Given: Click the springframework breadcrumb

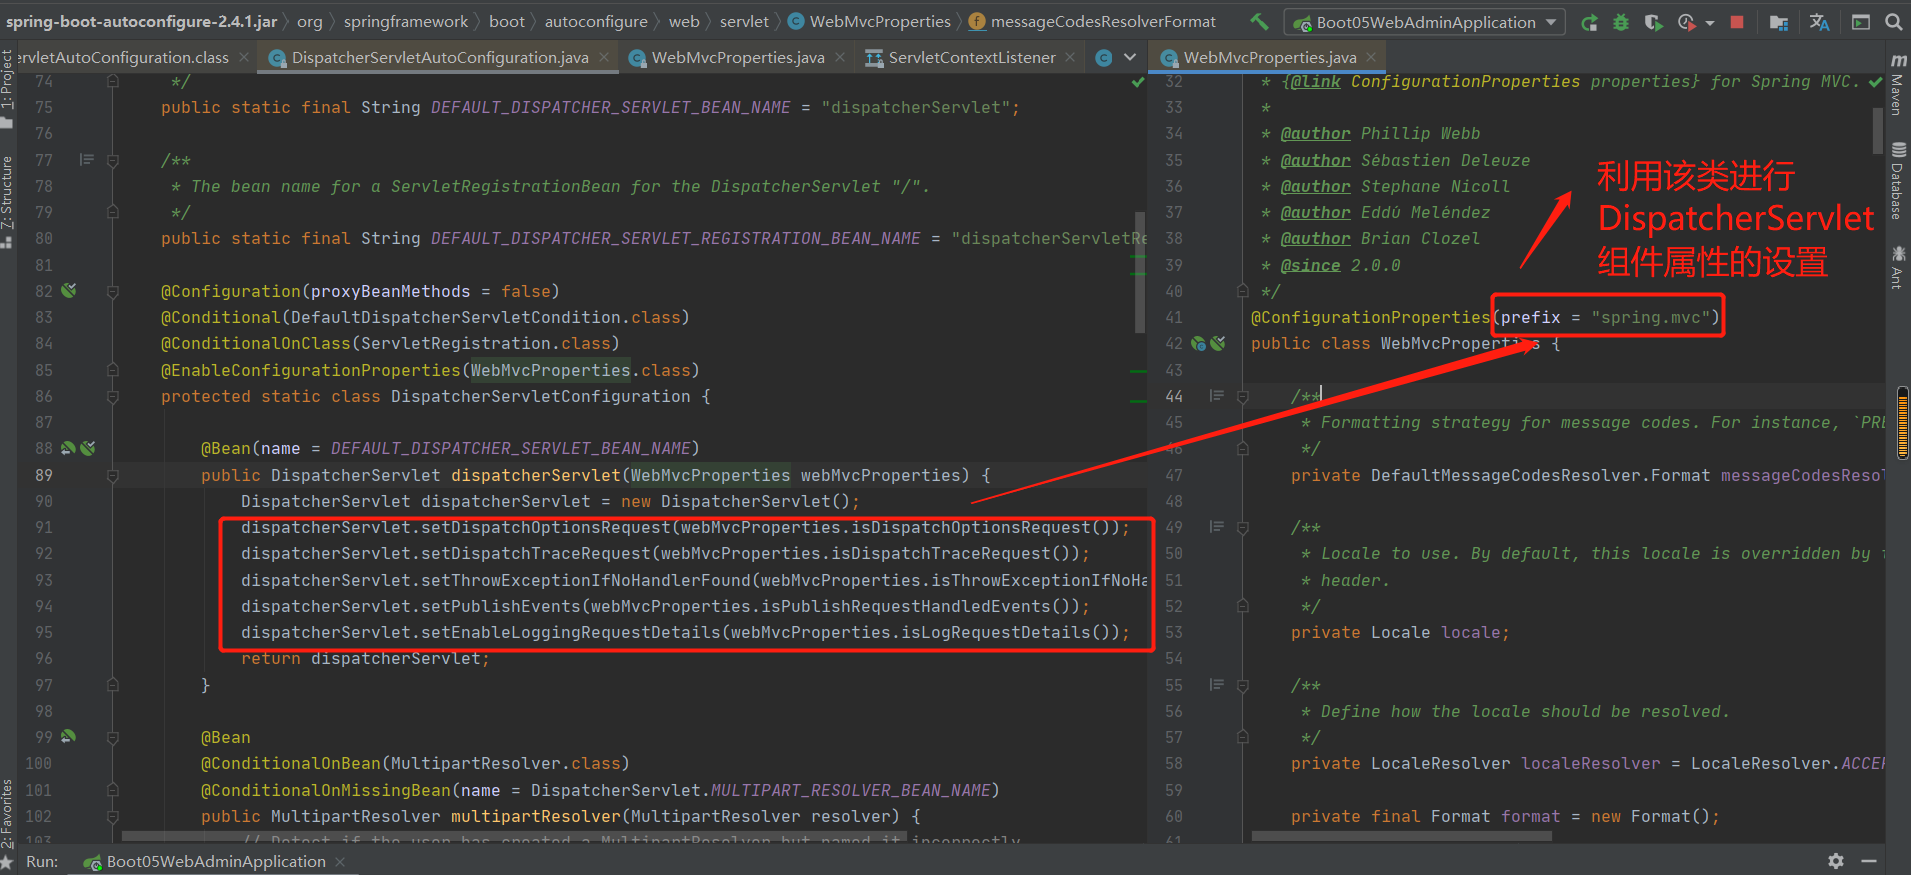Looking at the screenshot, I should pyautogui.click(x=406, y=21).
